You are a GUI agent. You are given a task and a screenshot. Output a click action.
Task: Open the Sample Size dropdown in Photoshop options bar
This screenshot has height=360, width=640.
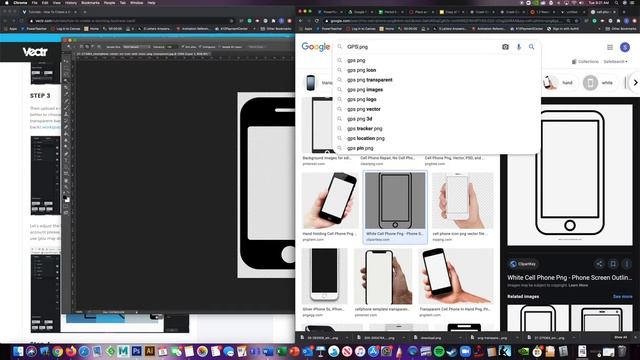(136, 47)
